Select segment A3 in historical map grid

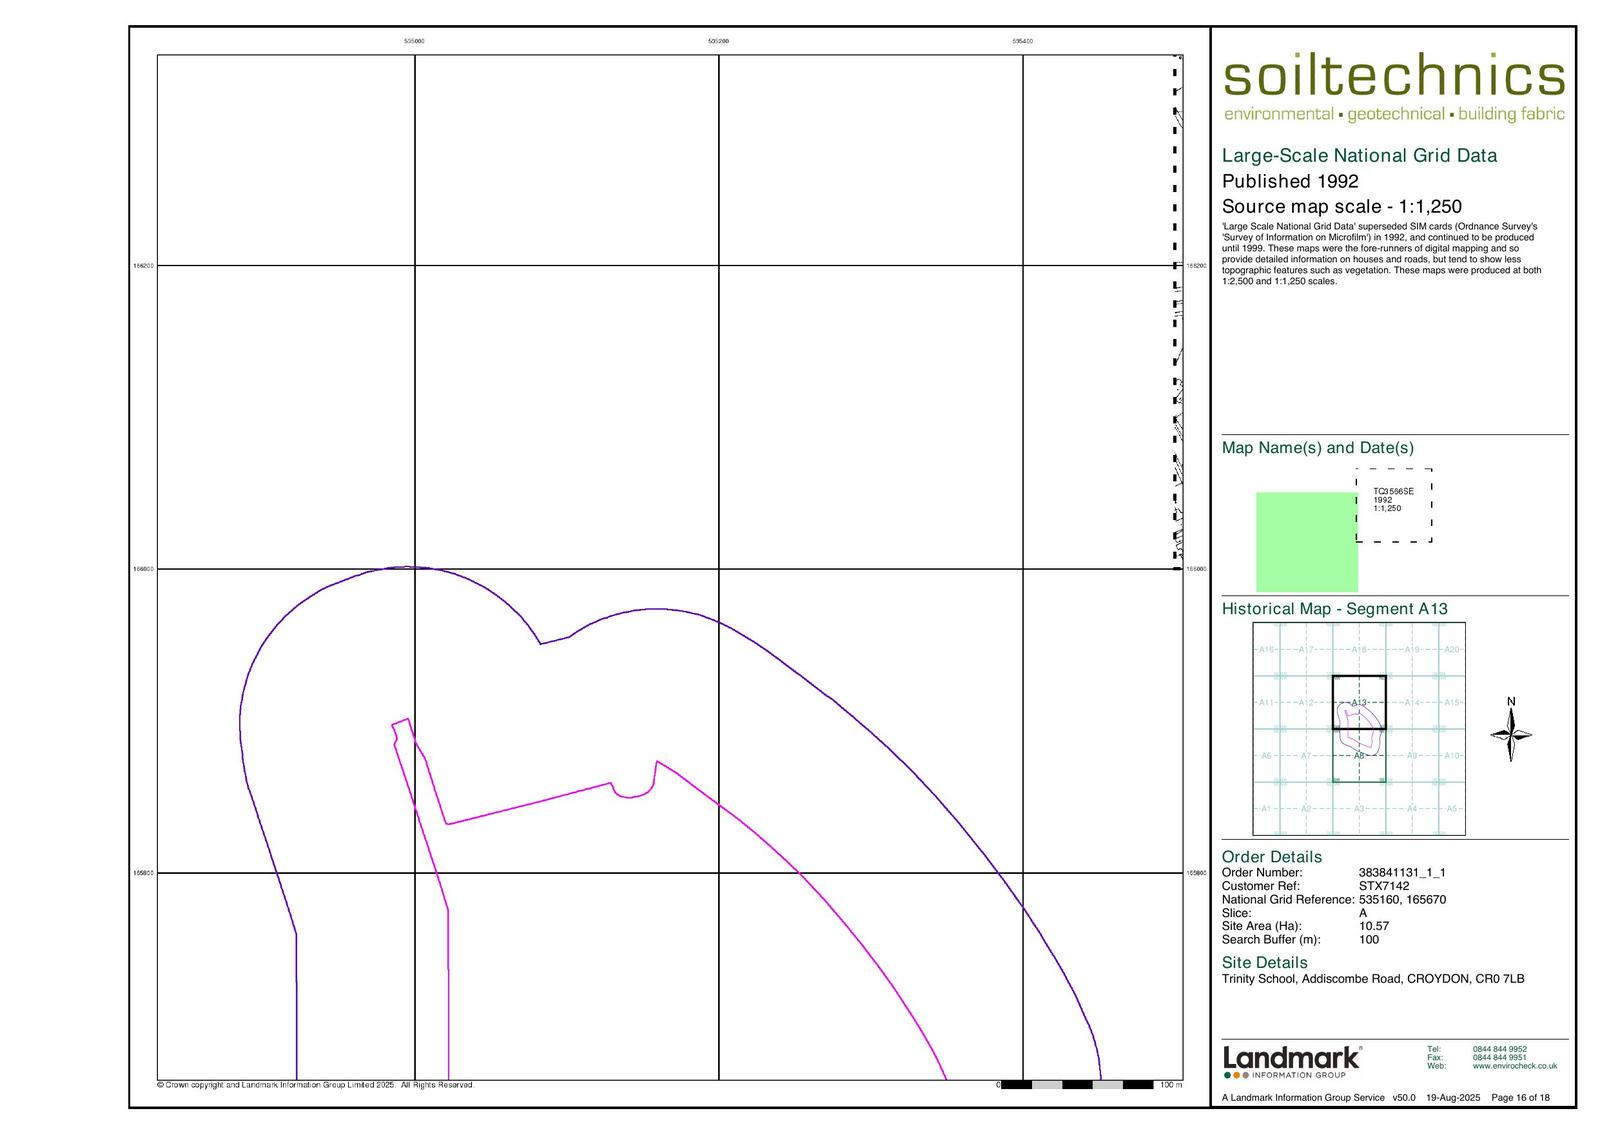point(1359,808)
